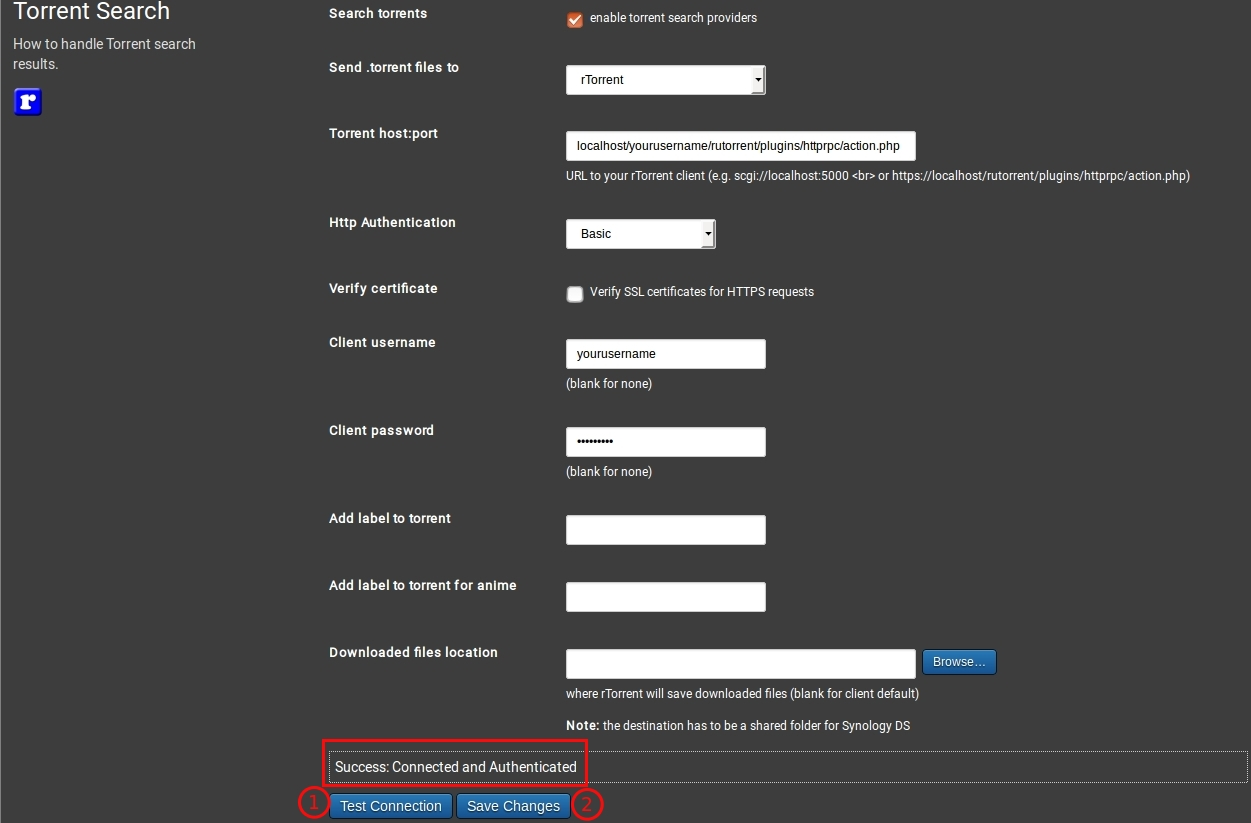Viewport: 1251px width, 823px height.
Task: Select the anime torrent label field
Action: tap(665, 596)
